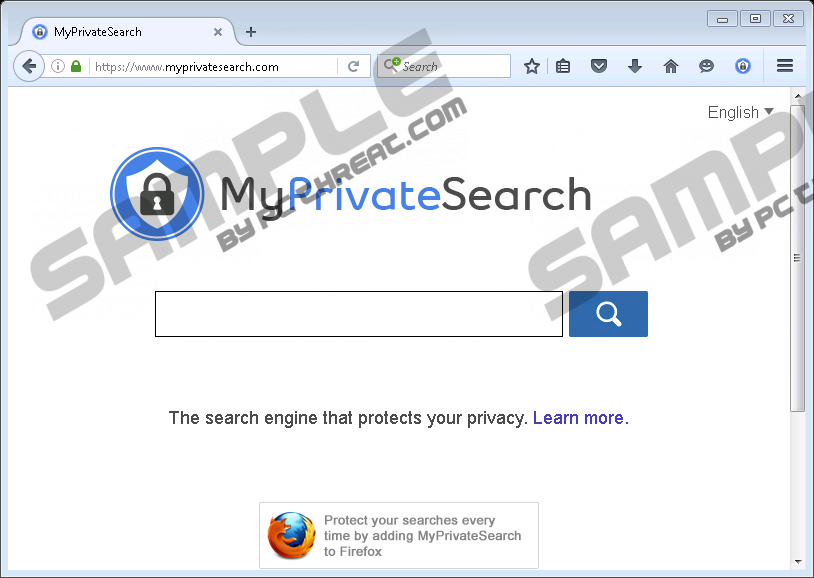The height and width of the screenshot is (578, 814).
Task: Open a new tab with the plus button
Action: coord(251,32)
